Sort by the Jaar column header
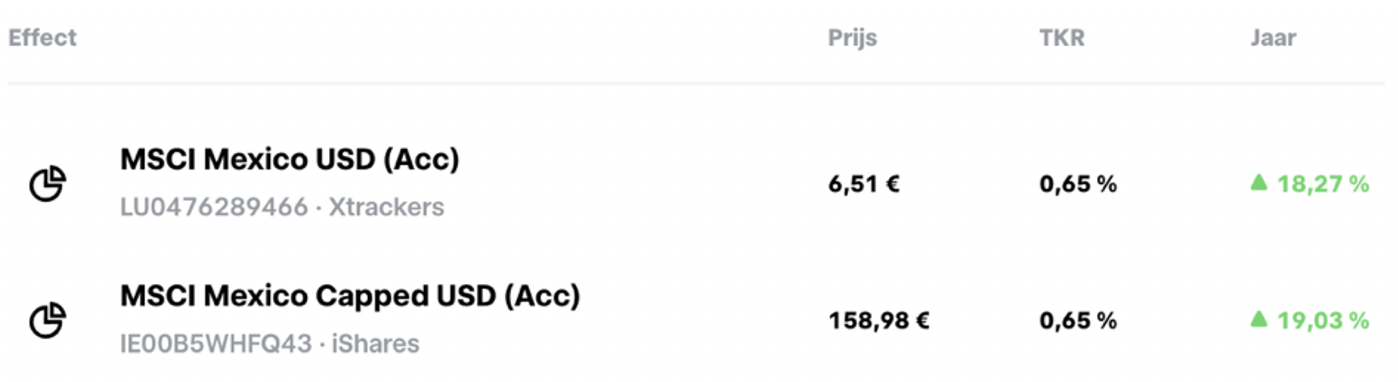The image size is (1398, 382). [x=1273, y=38]
